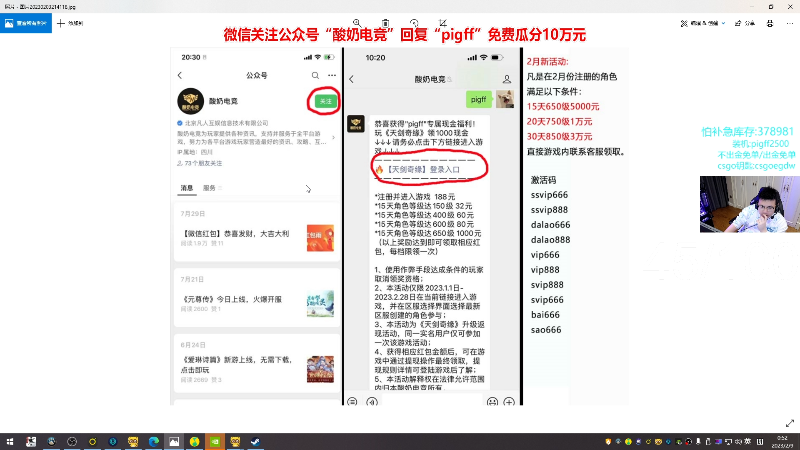Click the profile icon in the 酸奶电竞 chat header
The height and width of the screenshot is (450, 800).
tap(507, 79)
